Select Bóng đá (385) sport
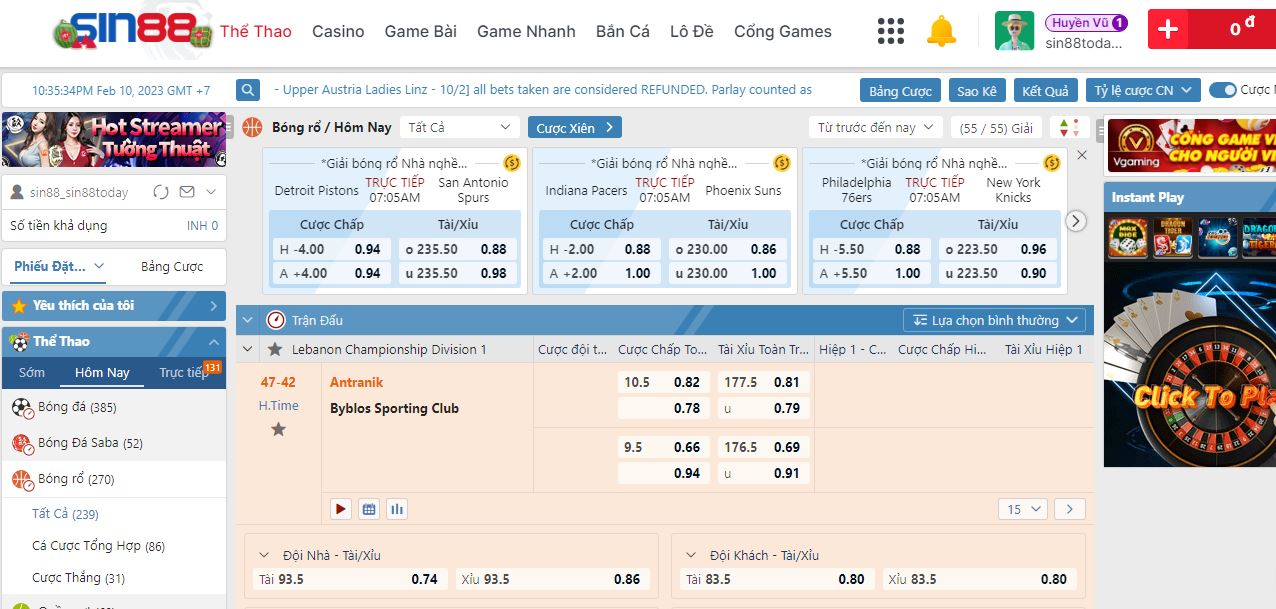The height and width of the screenshot is (609, 1276). pos(114,407)
